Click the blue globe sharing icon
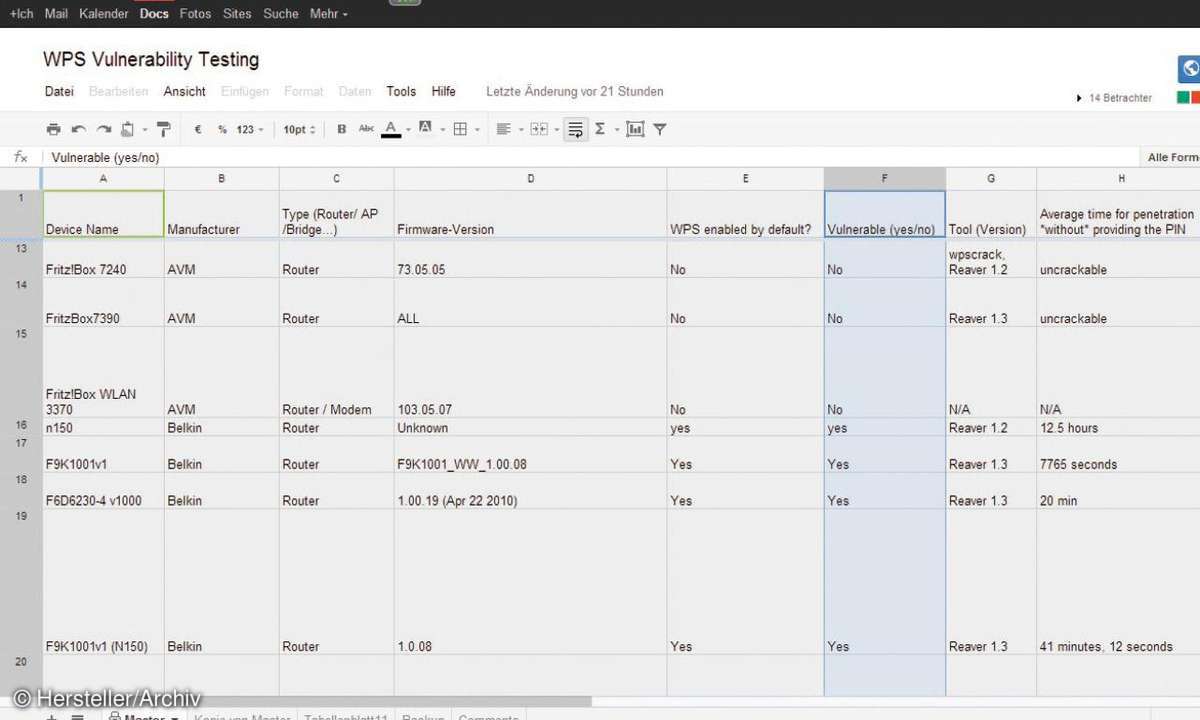This screenshot has height=720, width=1200. click(1189, 68)
